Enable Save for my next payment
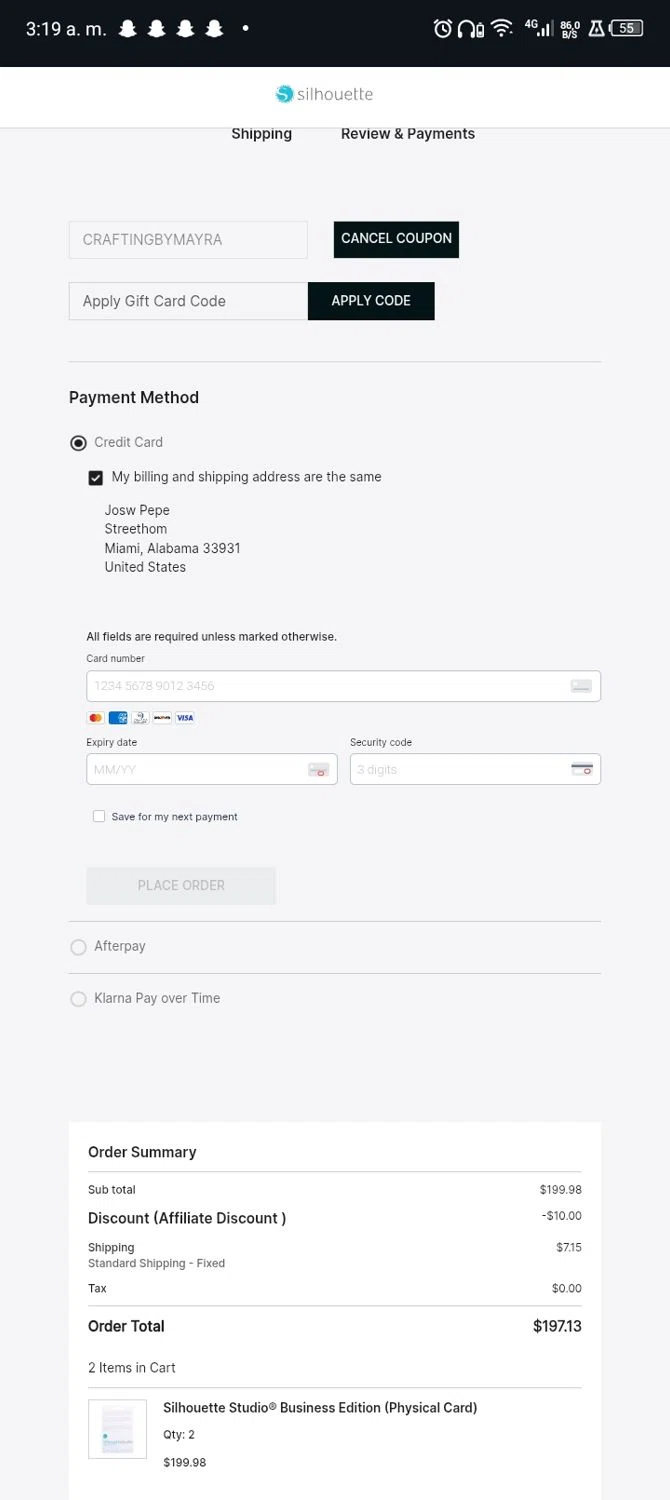This screenshot has height=1500, width=670. point(99,817)
